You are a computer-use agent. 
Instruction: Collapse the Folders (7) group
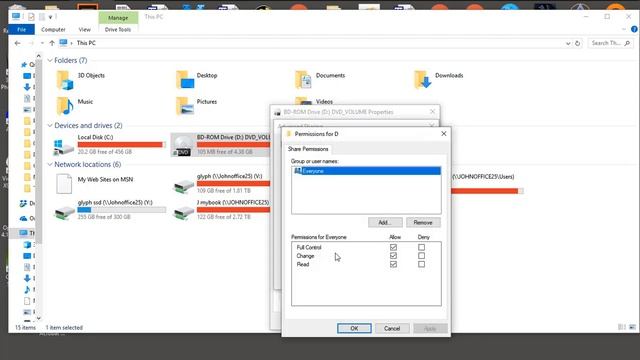point(50,60)
